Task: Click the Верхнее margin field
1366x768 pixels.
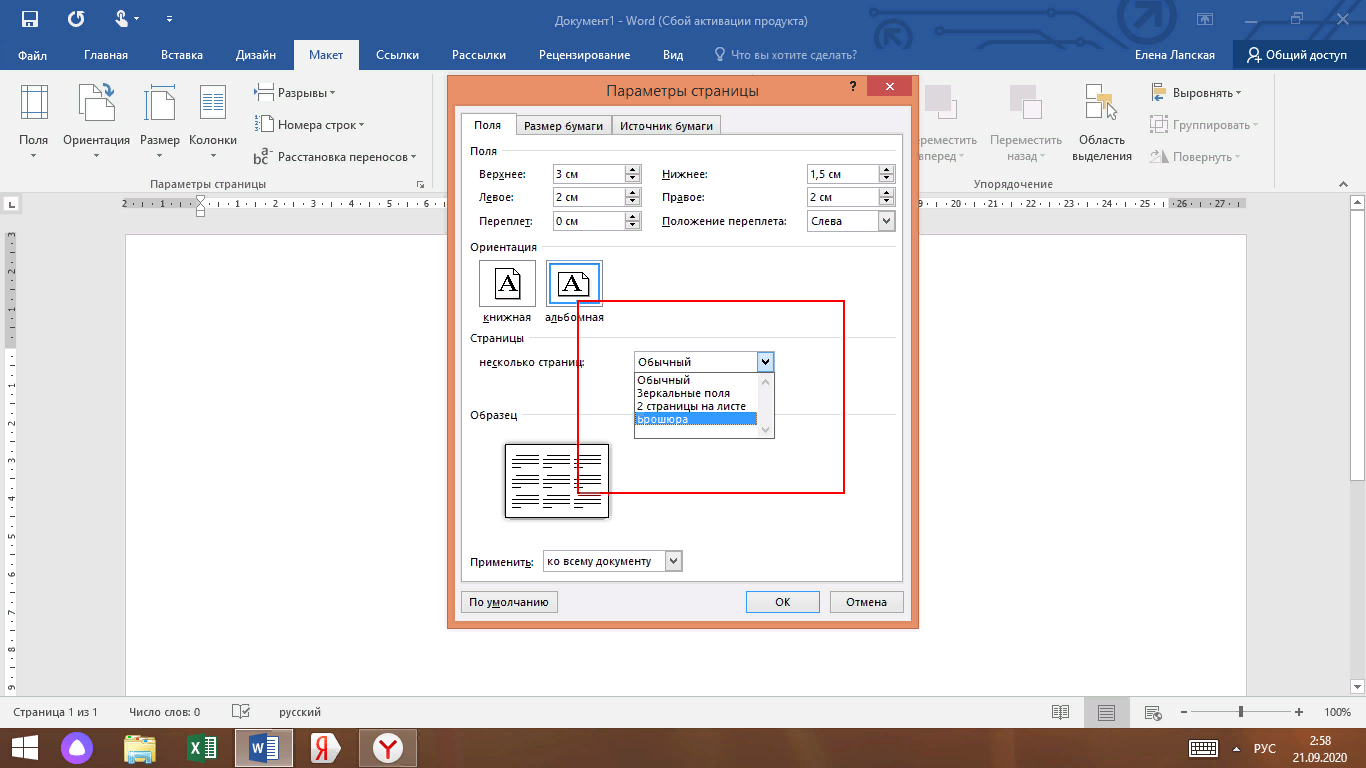Action: [588, 174]
